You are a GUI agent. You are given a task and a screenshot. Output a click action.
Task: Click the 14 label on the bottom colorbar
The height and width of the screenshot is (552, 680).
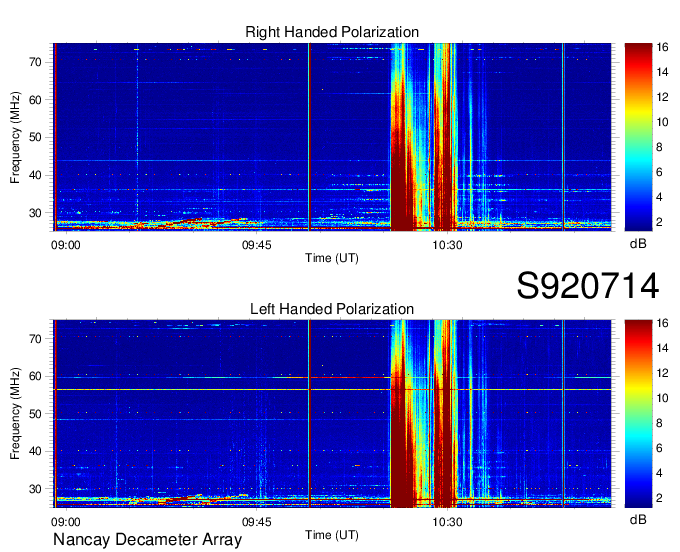click(662, 348)
